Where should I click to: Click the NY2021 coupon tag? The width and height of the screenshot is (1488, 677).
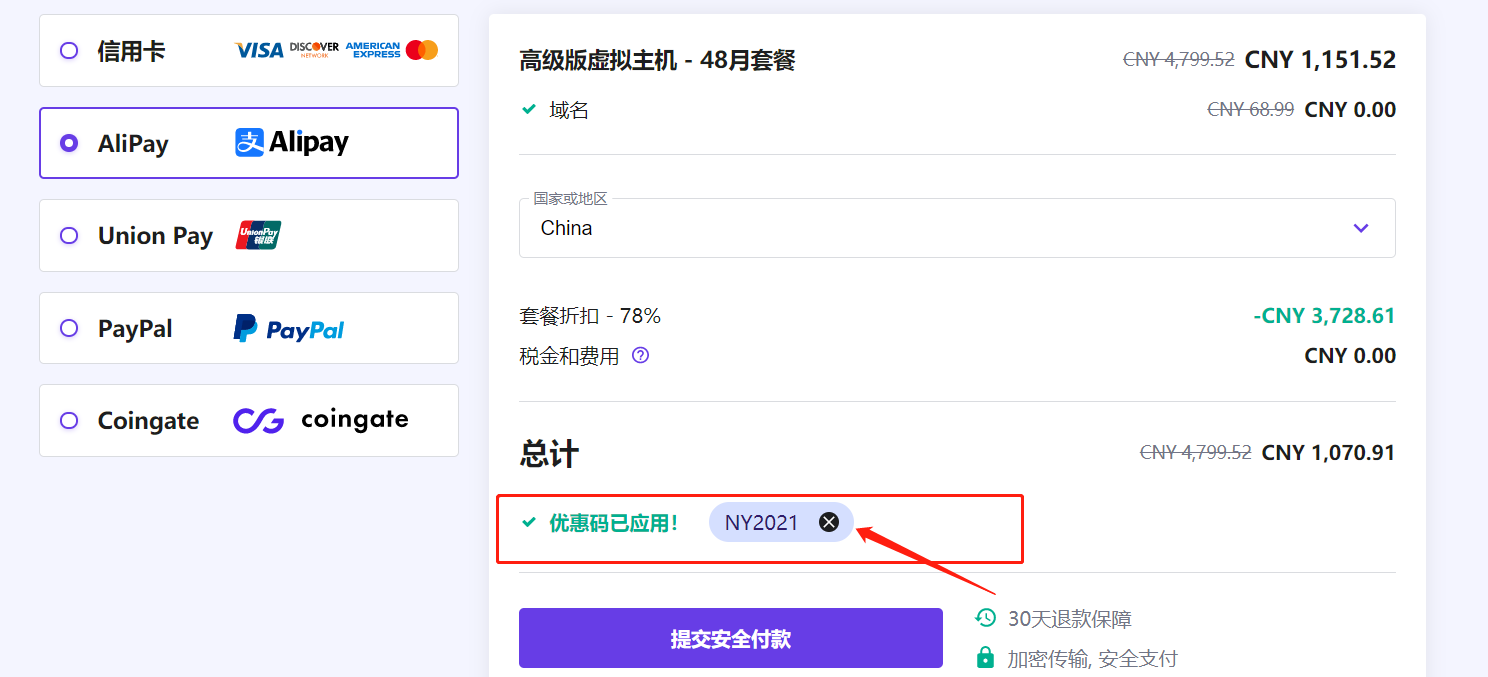[x=762, y=522]
